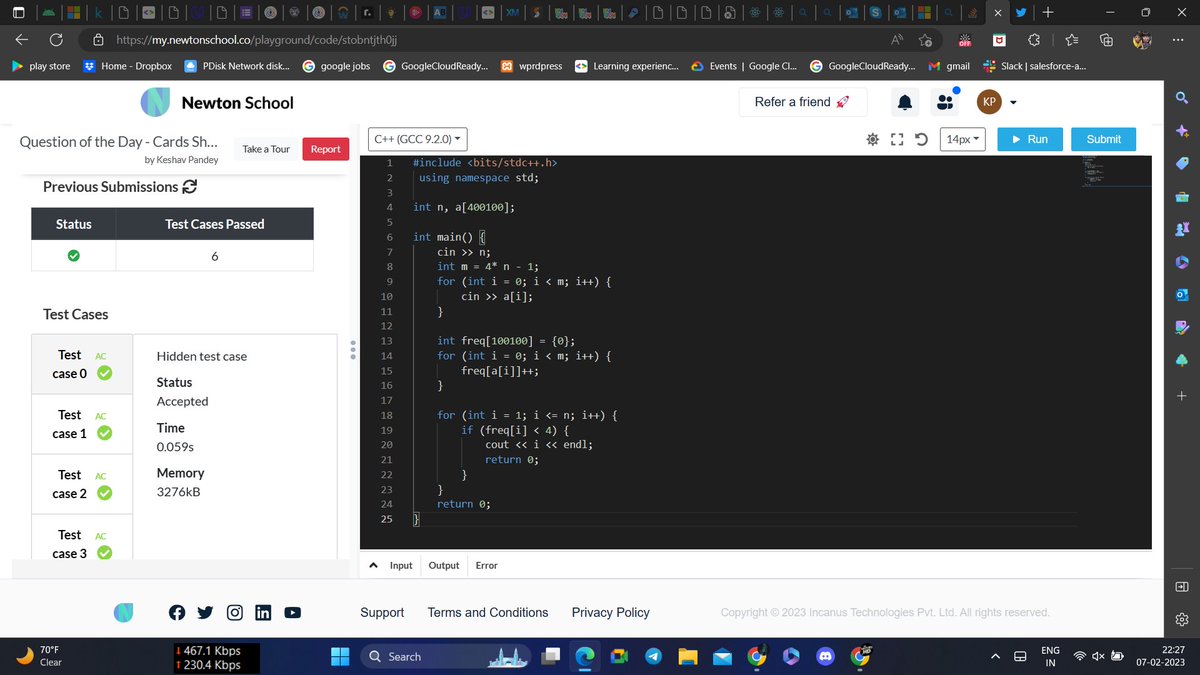Open the Privacy Policy page
This screenshot has width=1200, height=675.
610,612
